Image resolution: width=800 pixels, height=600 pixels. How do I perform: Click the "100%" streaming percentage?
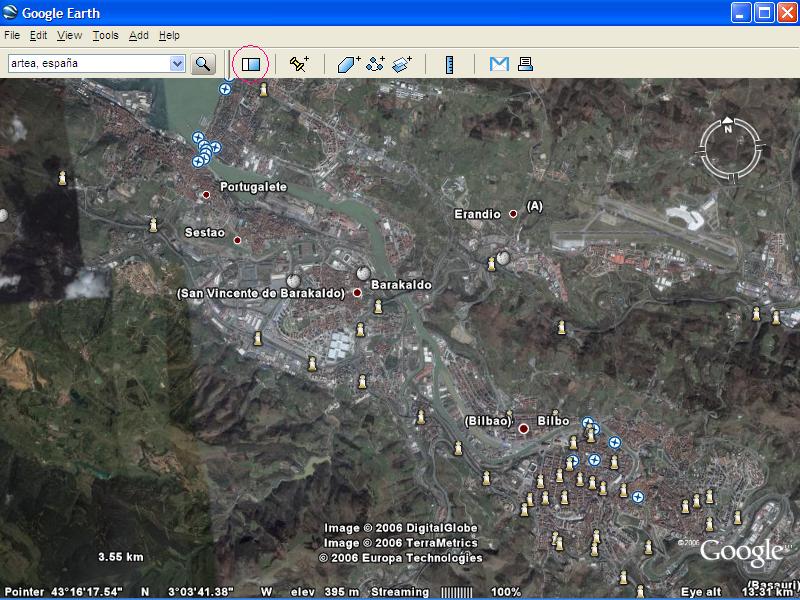506,592
